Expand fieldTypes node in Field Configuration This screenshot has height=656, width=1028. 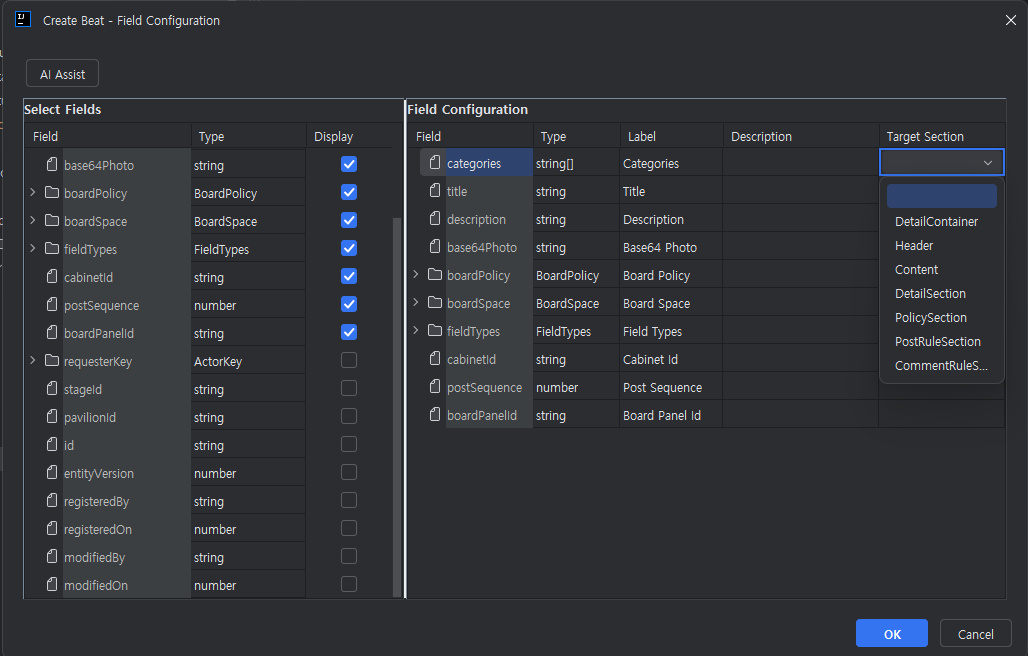(416, 331)
